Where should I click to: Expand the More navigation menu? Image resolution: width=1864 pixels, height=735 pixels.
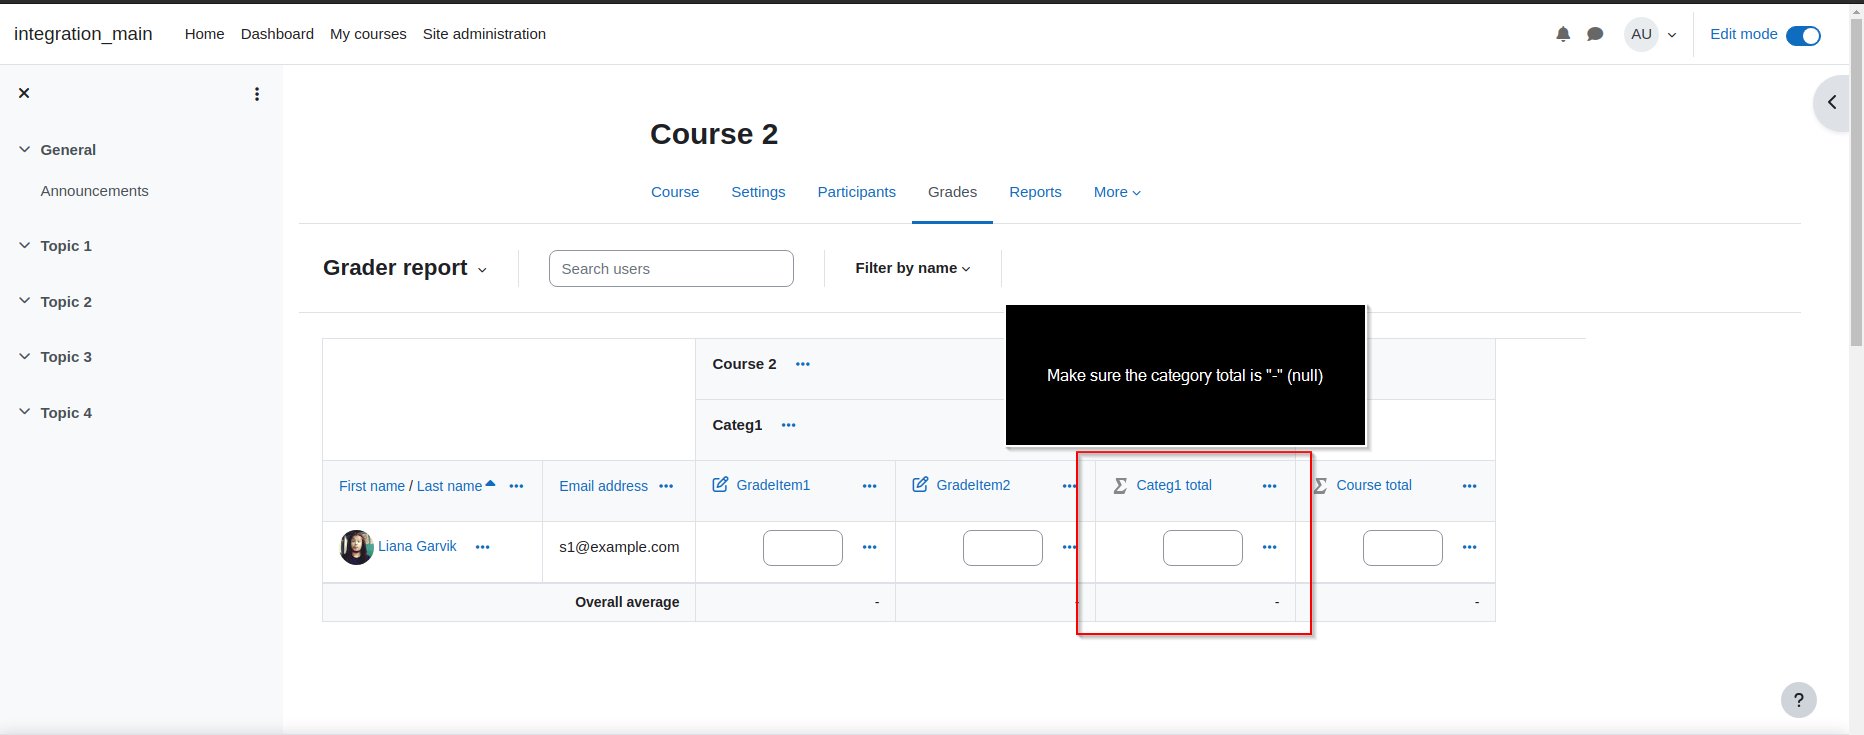1117,192
